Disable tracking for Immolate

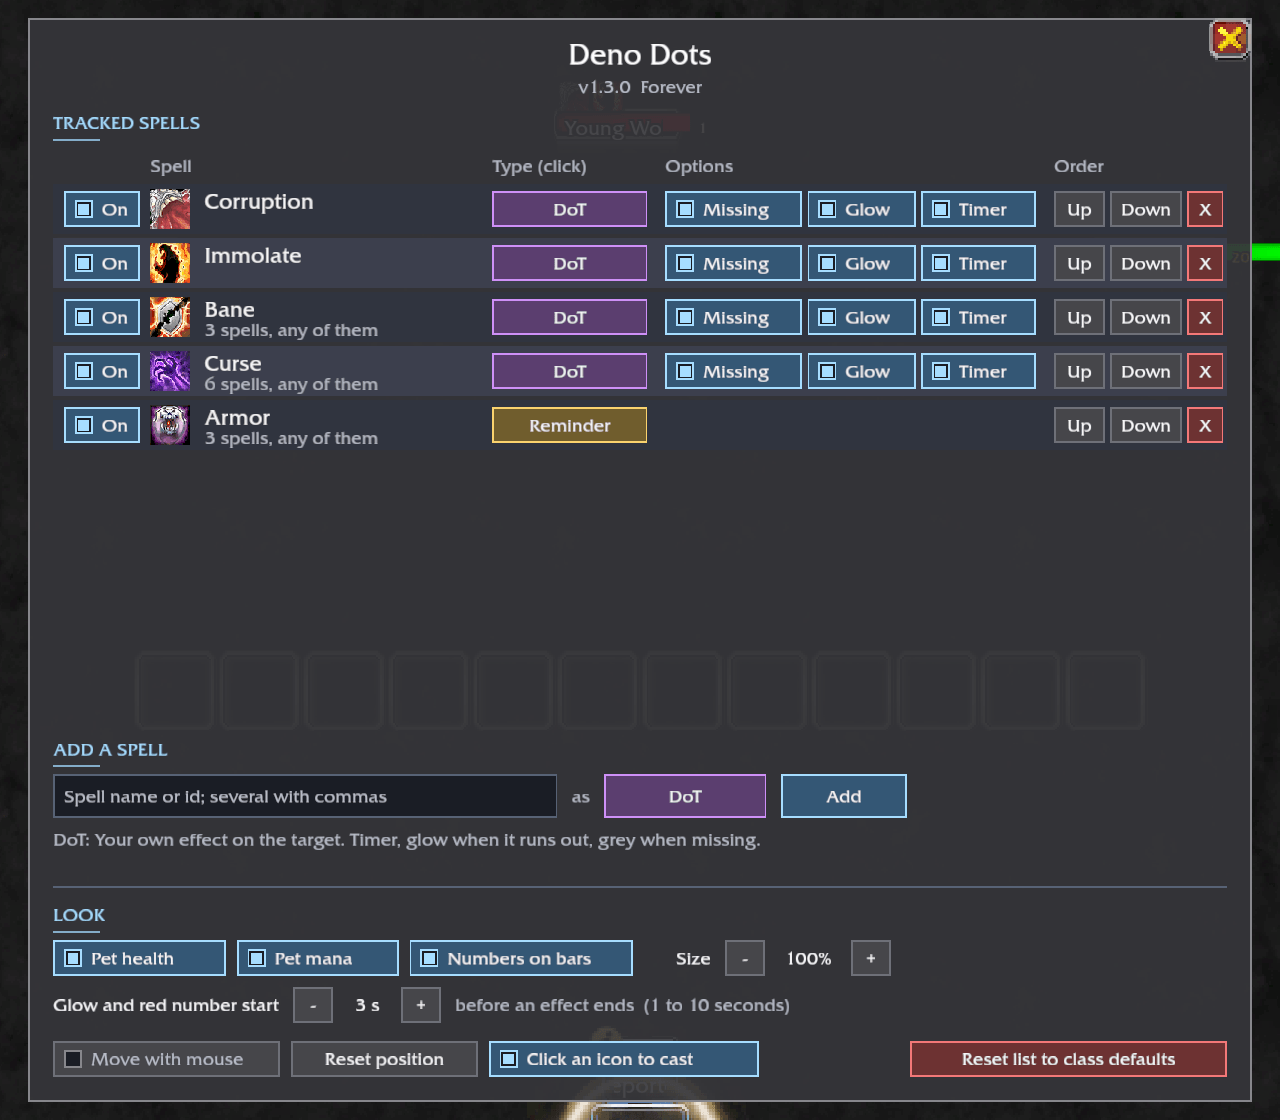click(102, 263)
